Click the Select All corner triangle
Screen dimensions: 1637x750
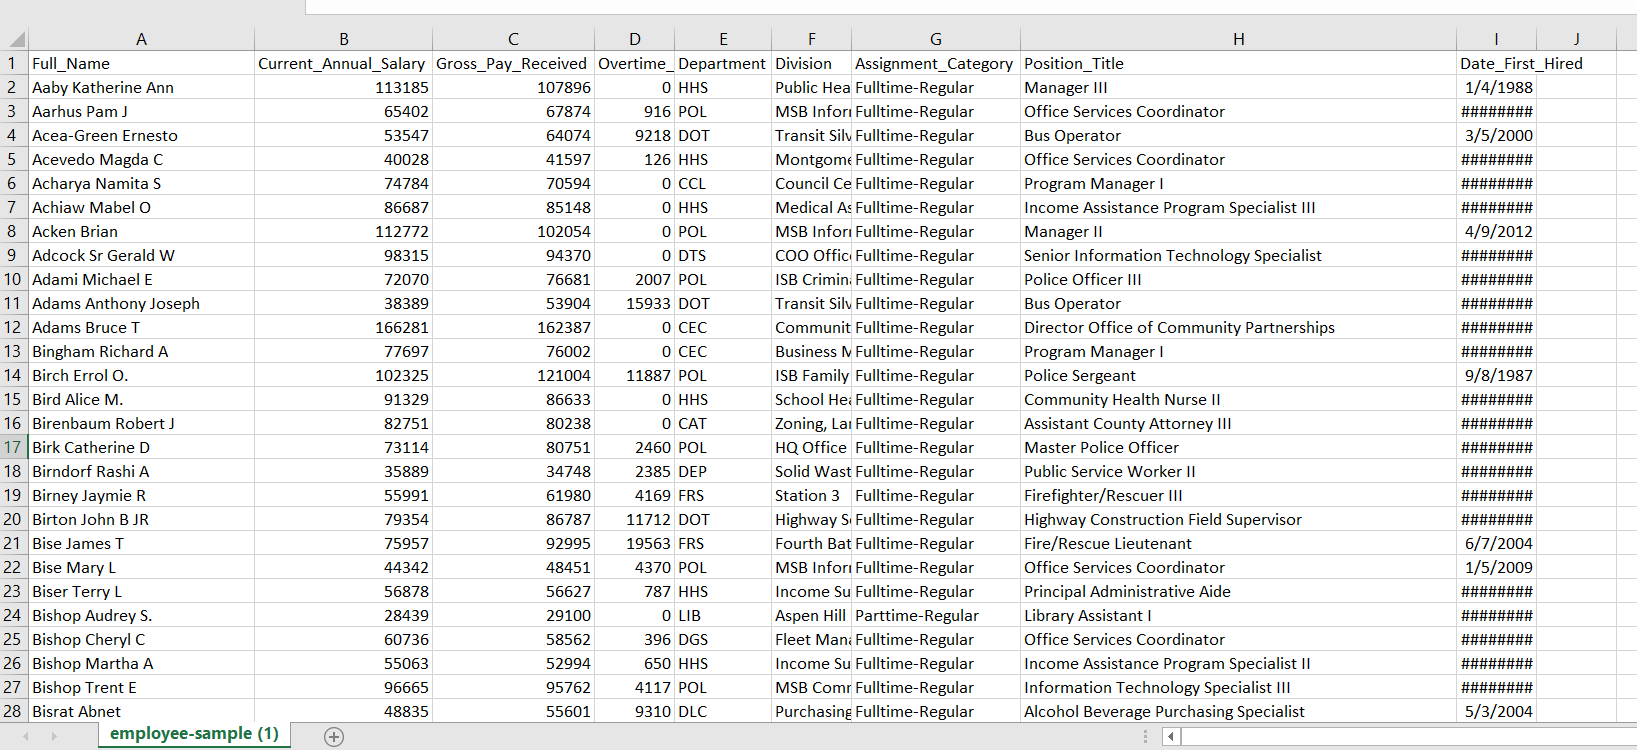pos(17,40)
